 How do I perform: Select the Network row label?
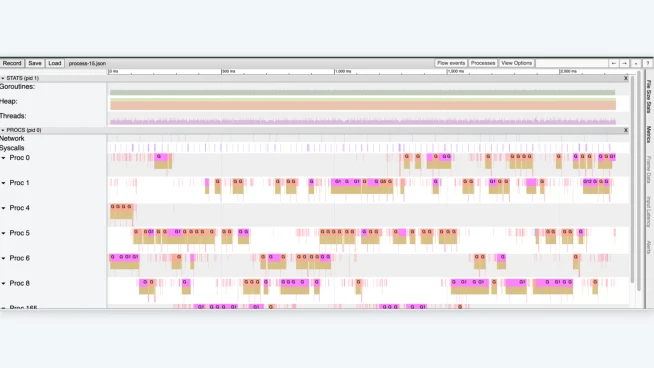[x=12, y=139]
